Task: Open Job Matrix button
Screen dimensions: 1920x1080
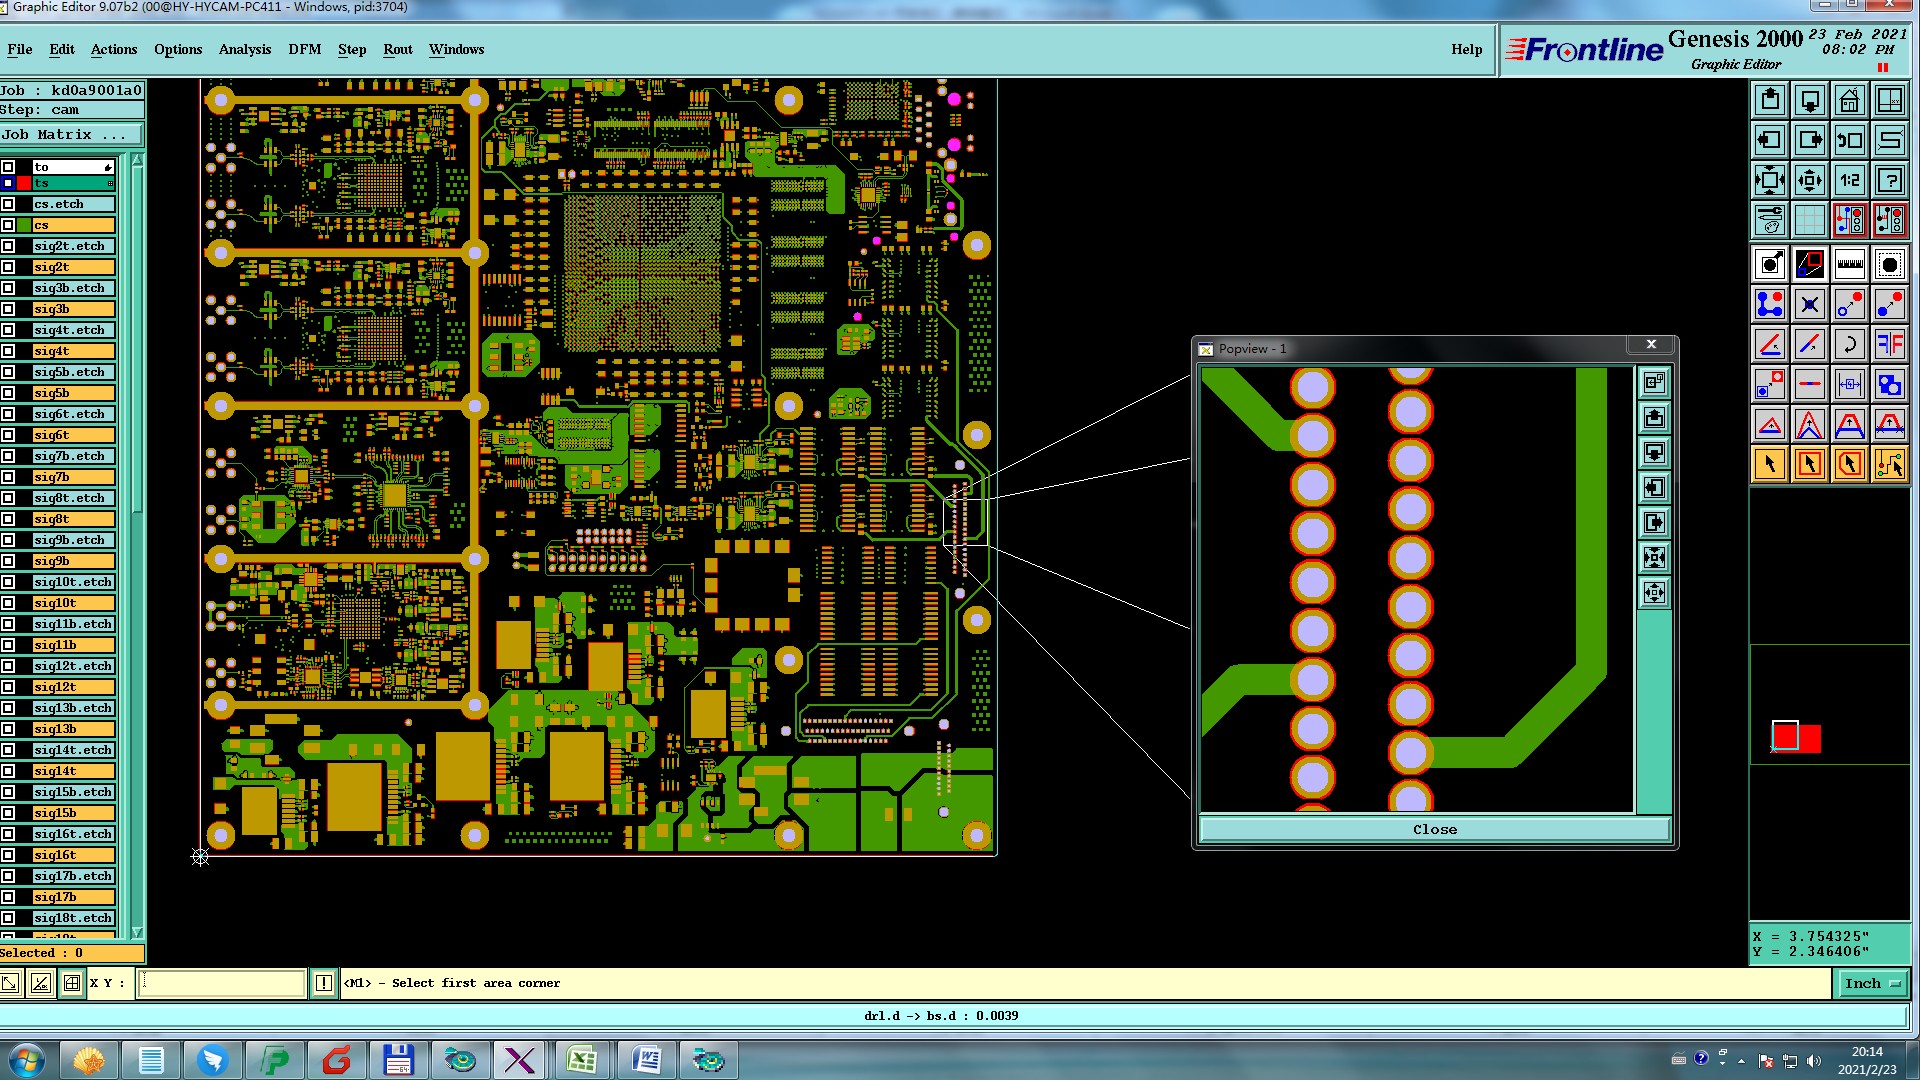Action: click(70, 135)
